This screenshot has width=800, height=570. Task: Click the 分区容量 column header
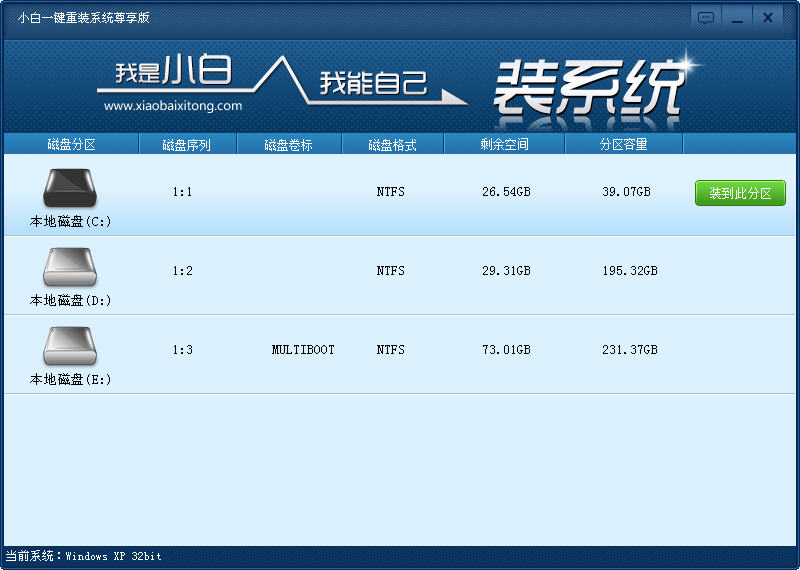623,144
